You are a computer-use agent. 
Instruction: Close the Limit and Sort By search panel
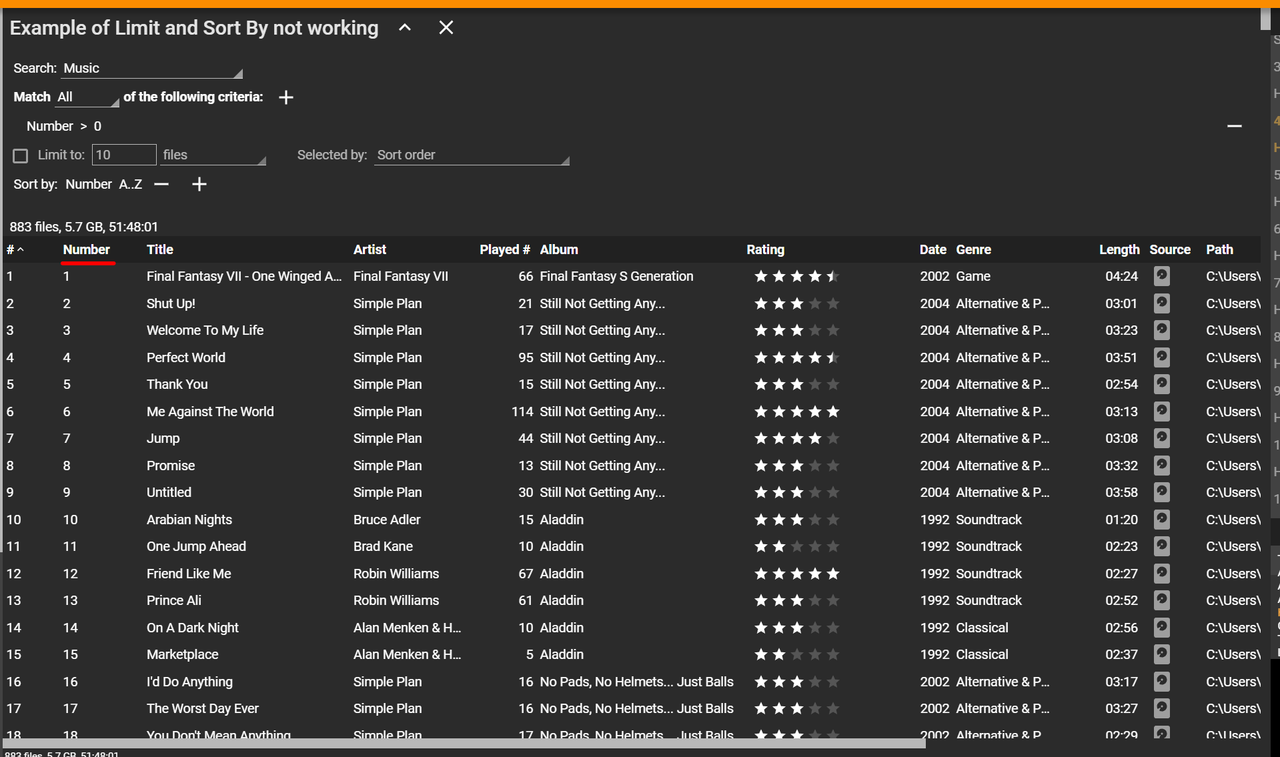point(446,28)
